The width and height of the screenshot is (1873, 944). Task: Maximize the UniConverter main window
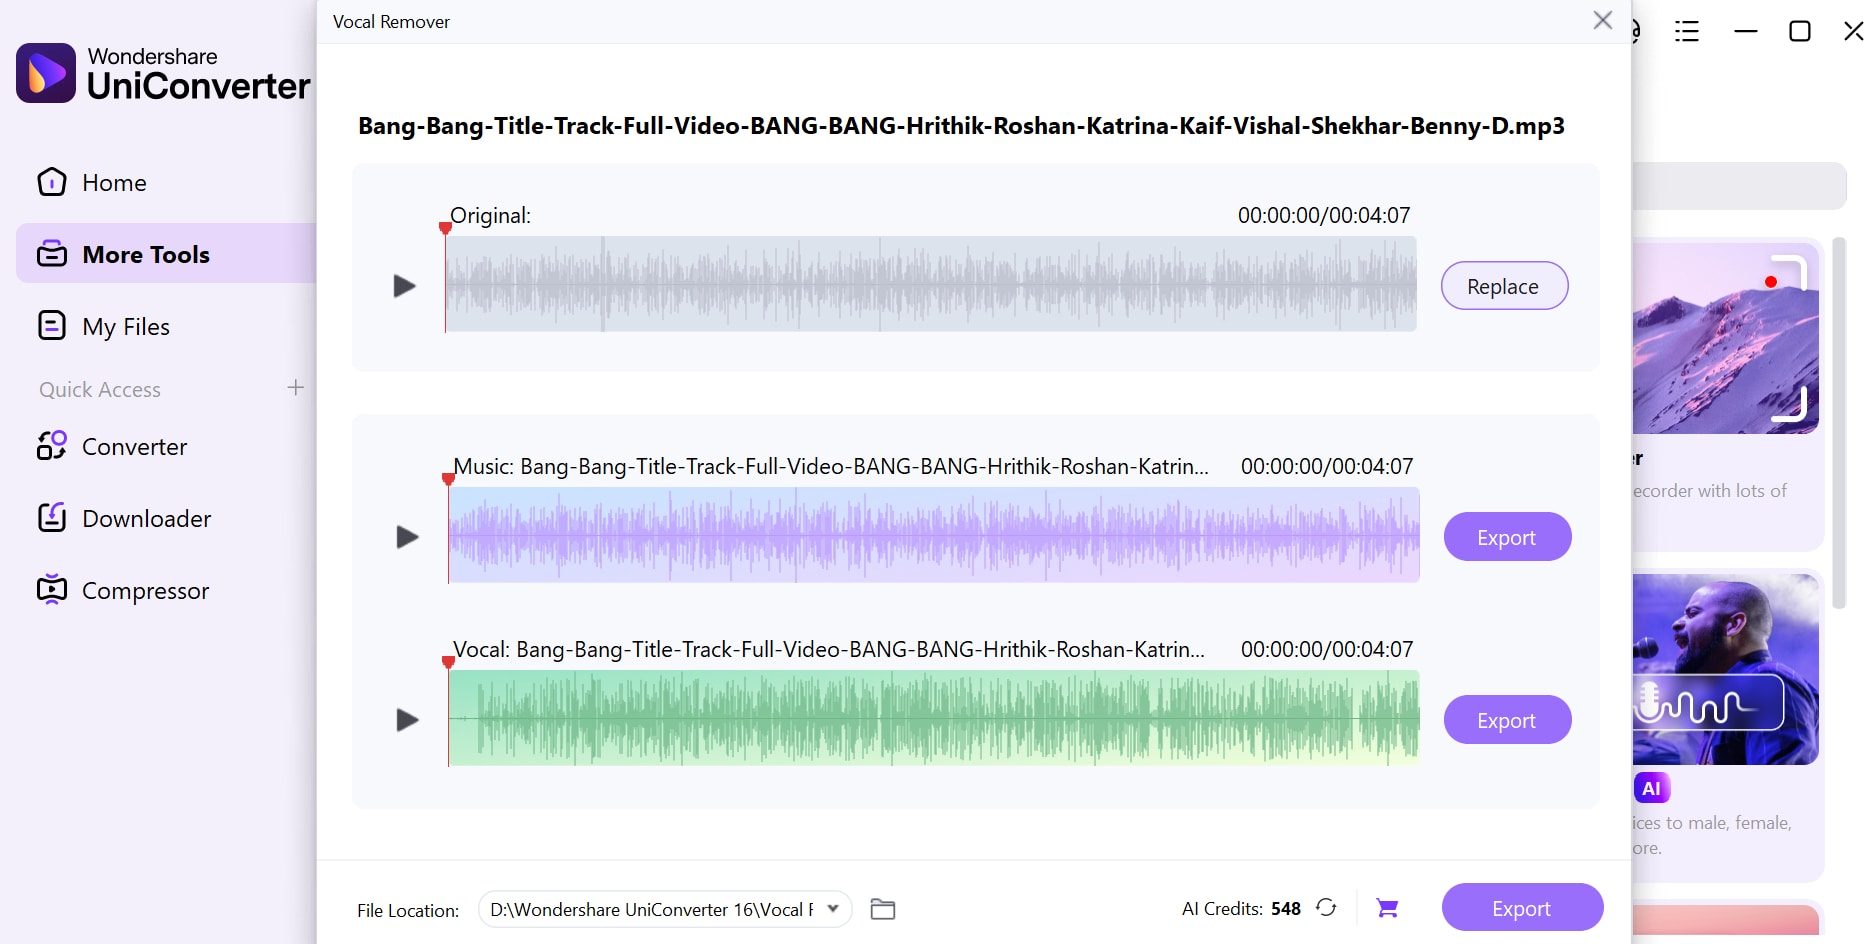click(1800, 32)
